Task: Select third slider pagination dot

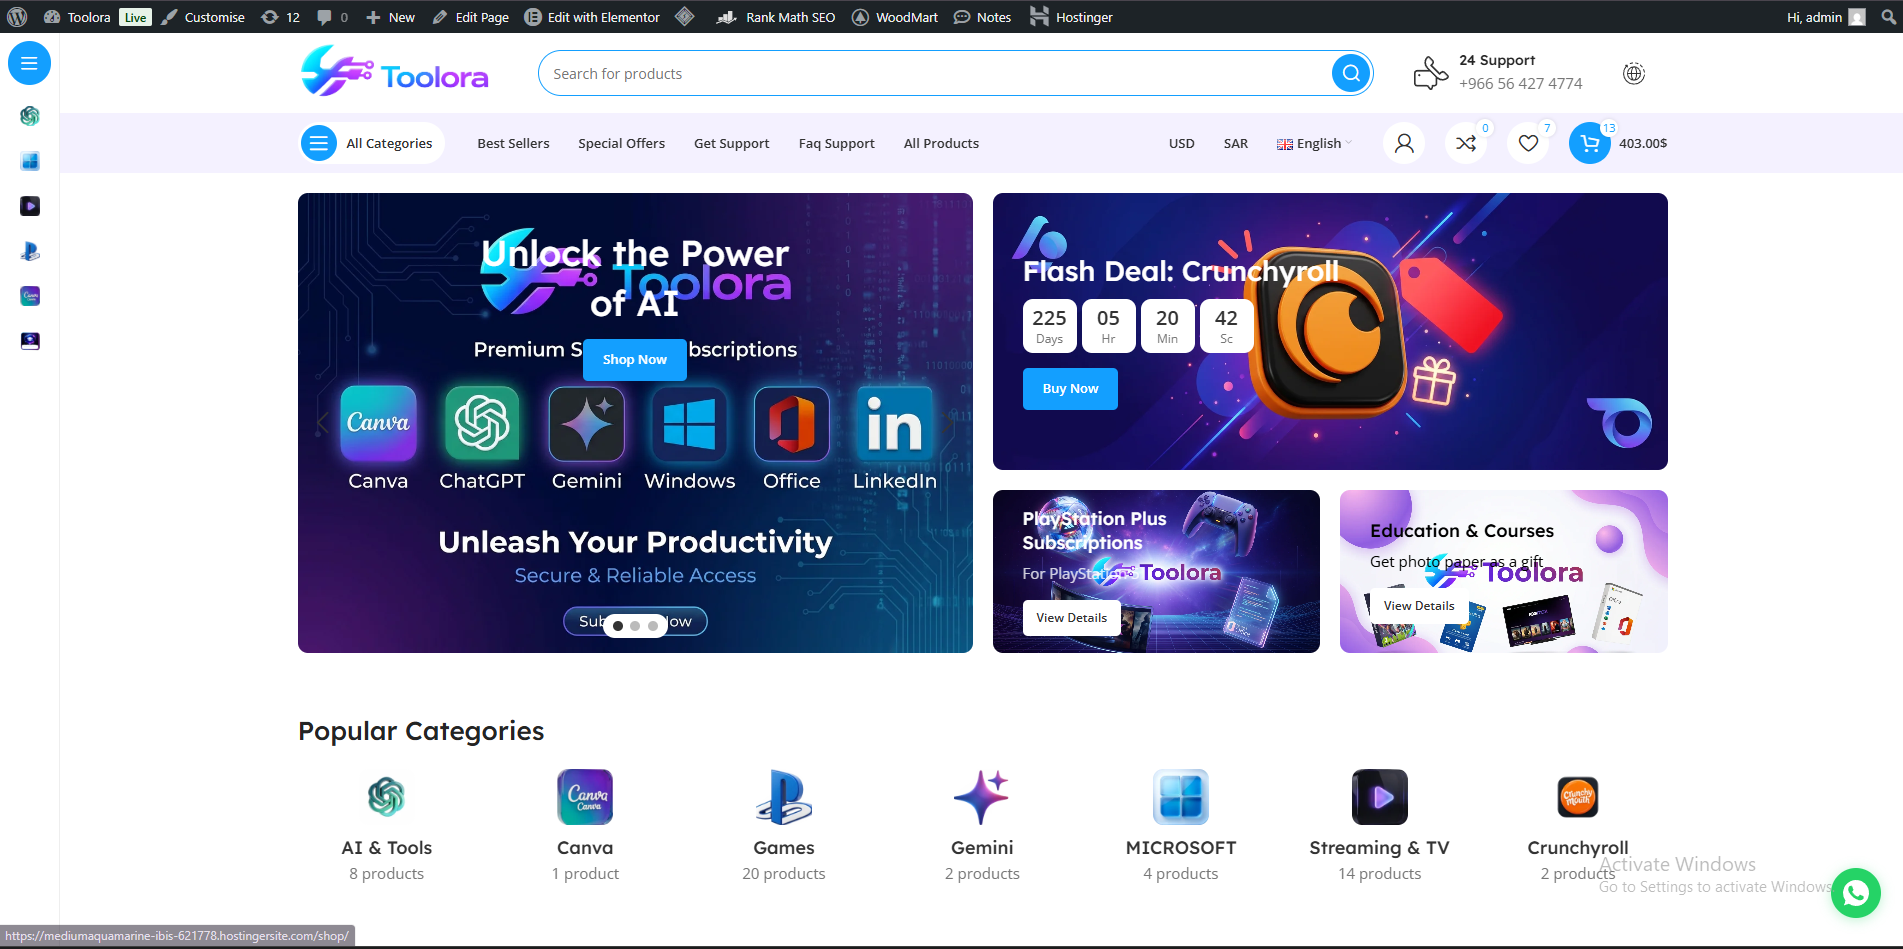Action: point(652,626)
